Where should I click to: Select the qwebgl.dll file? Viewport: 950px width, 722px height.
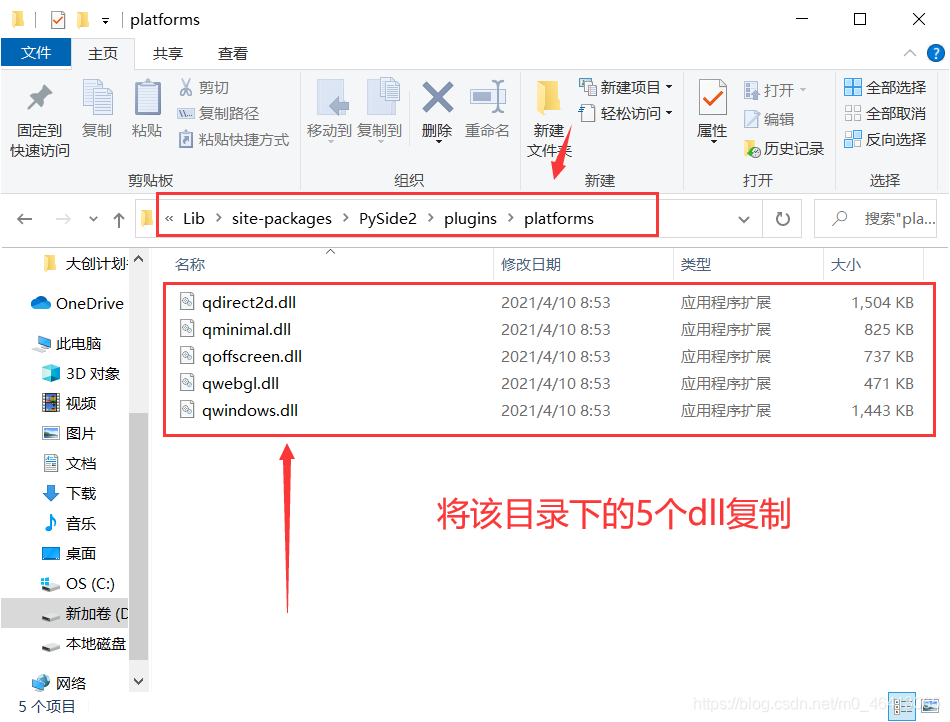241,383
